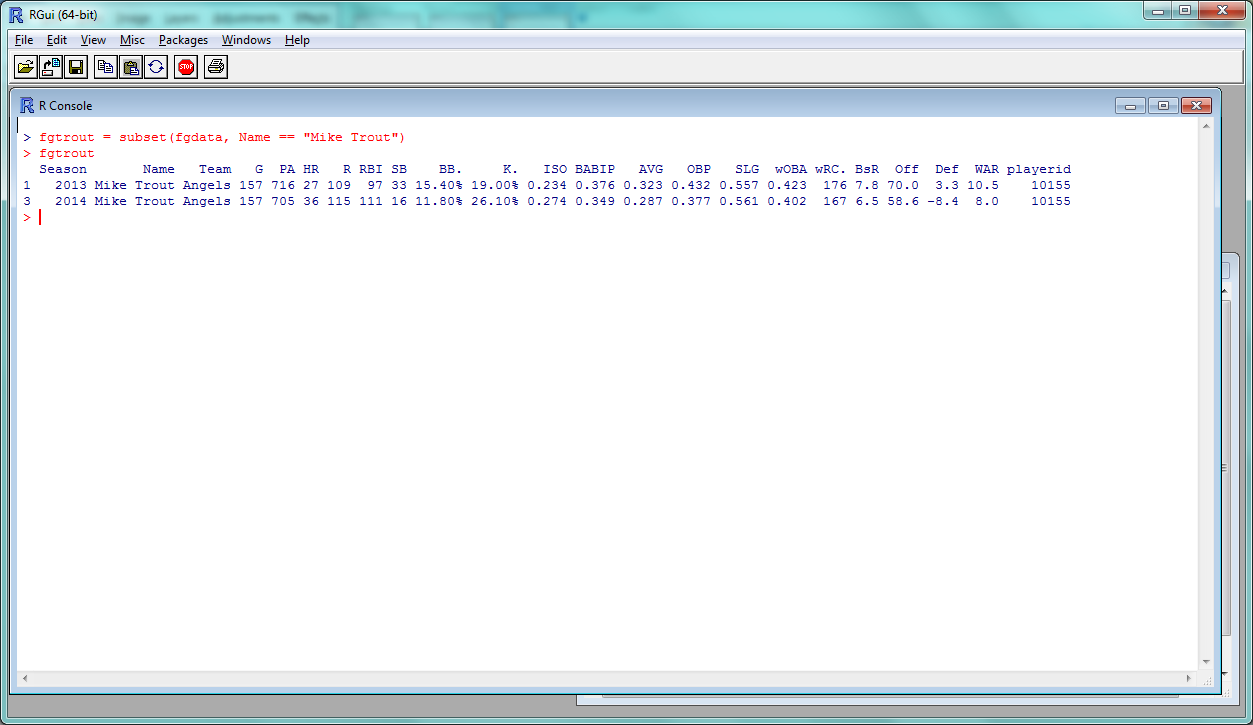The width and height of the screenshot is (1253, 725).
Task: Show the Windows menu
Action: click(246, 40)
